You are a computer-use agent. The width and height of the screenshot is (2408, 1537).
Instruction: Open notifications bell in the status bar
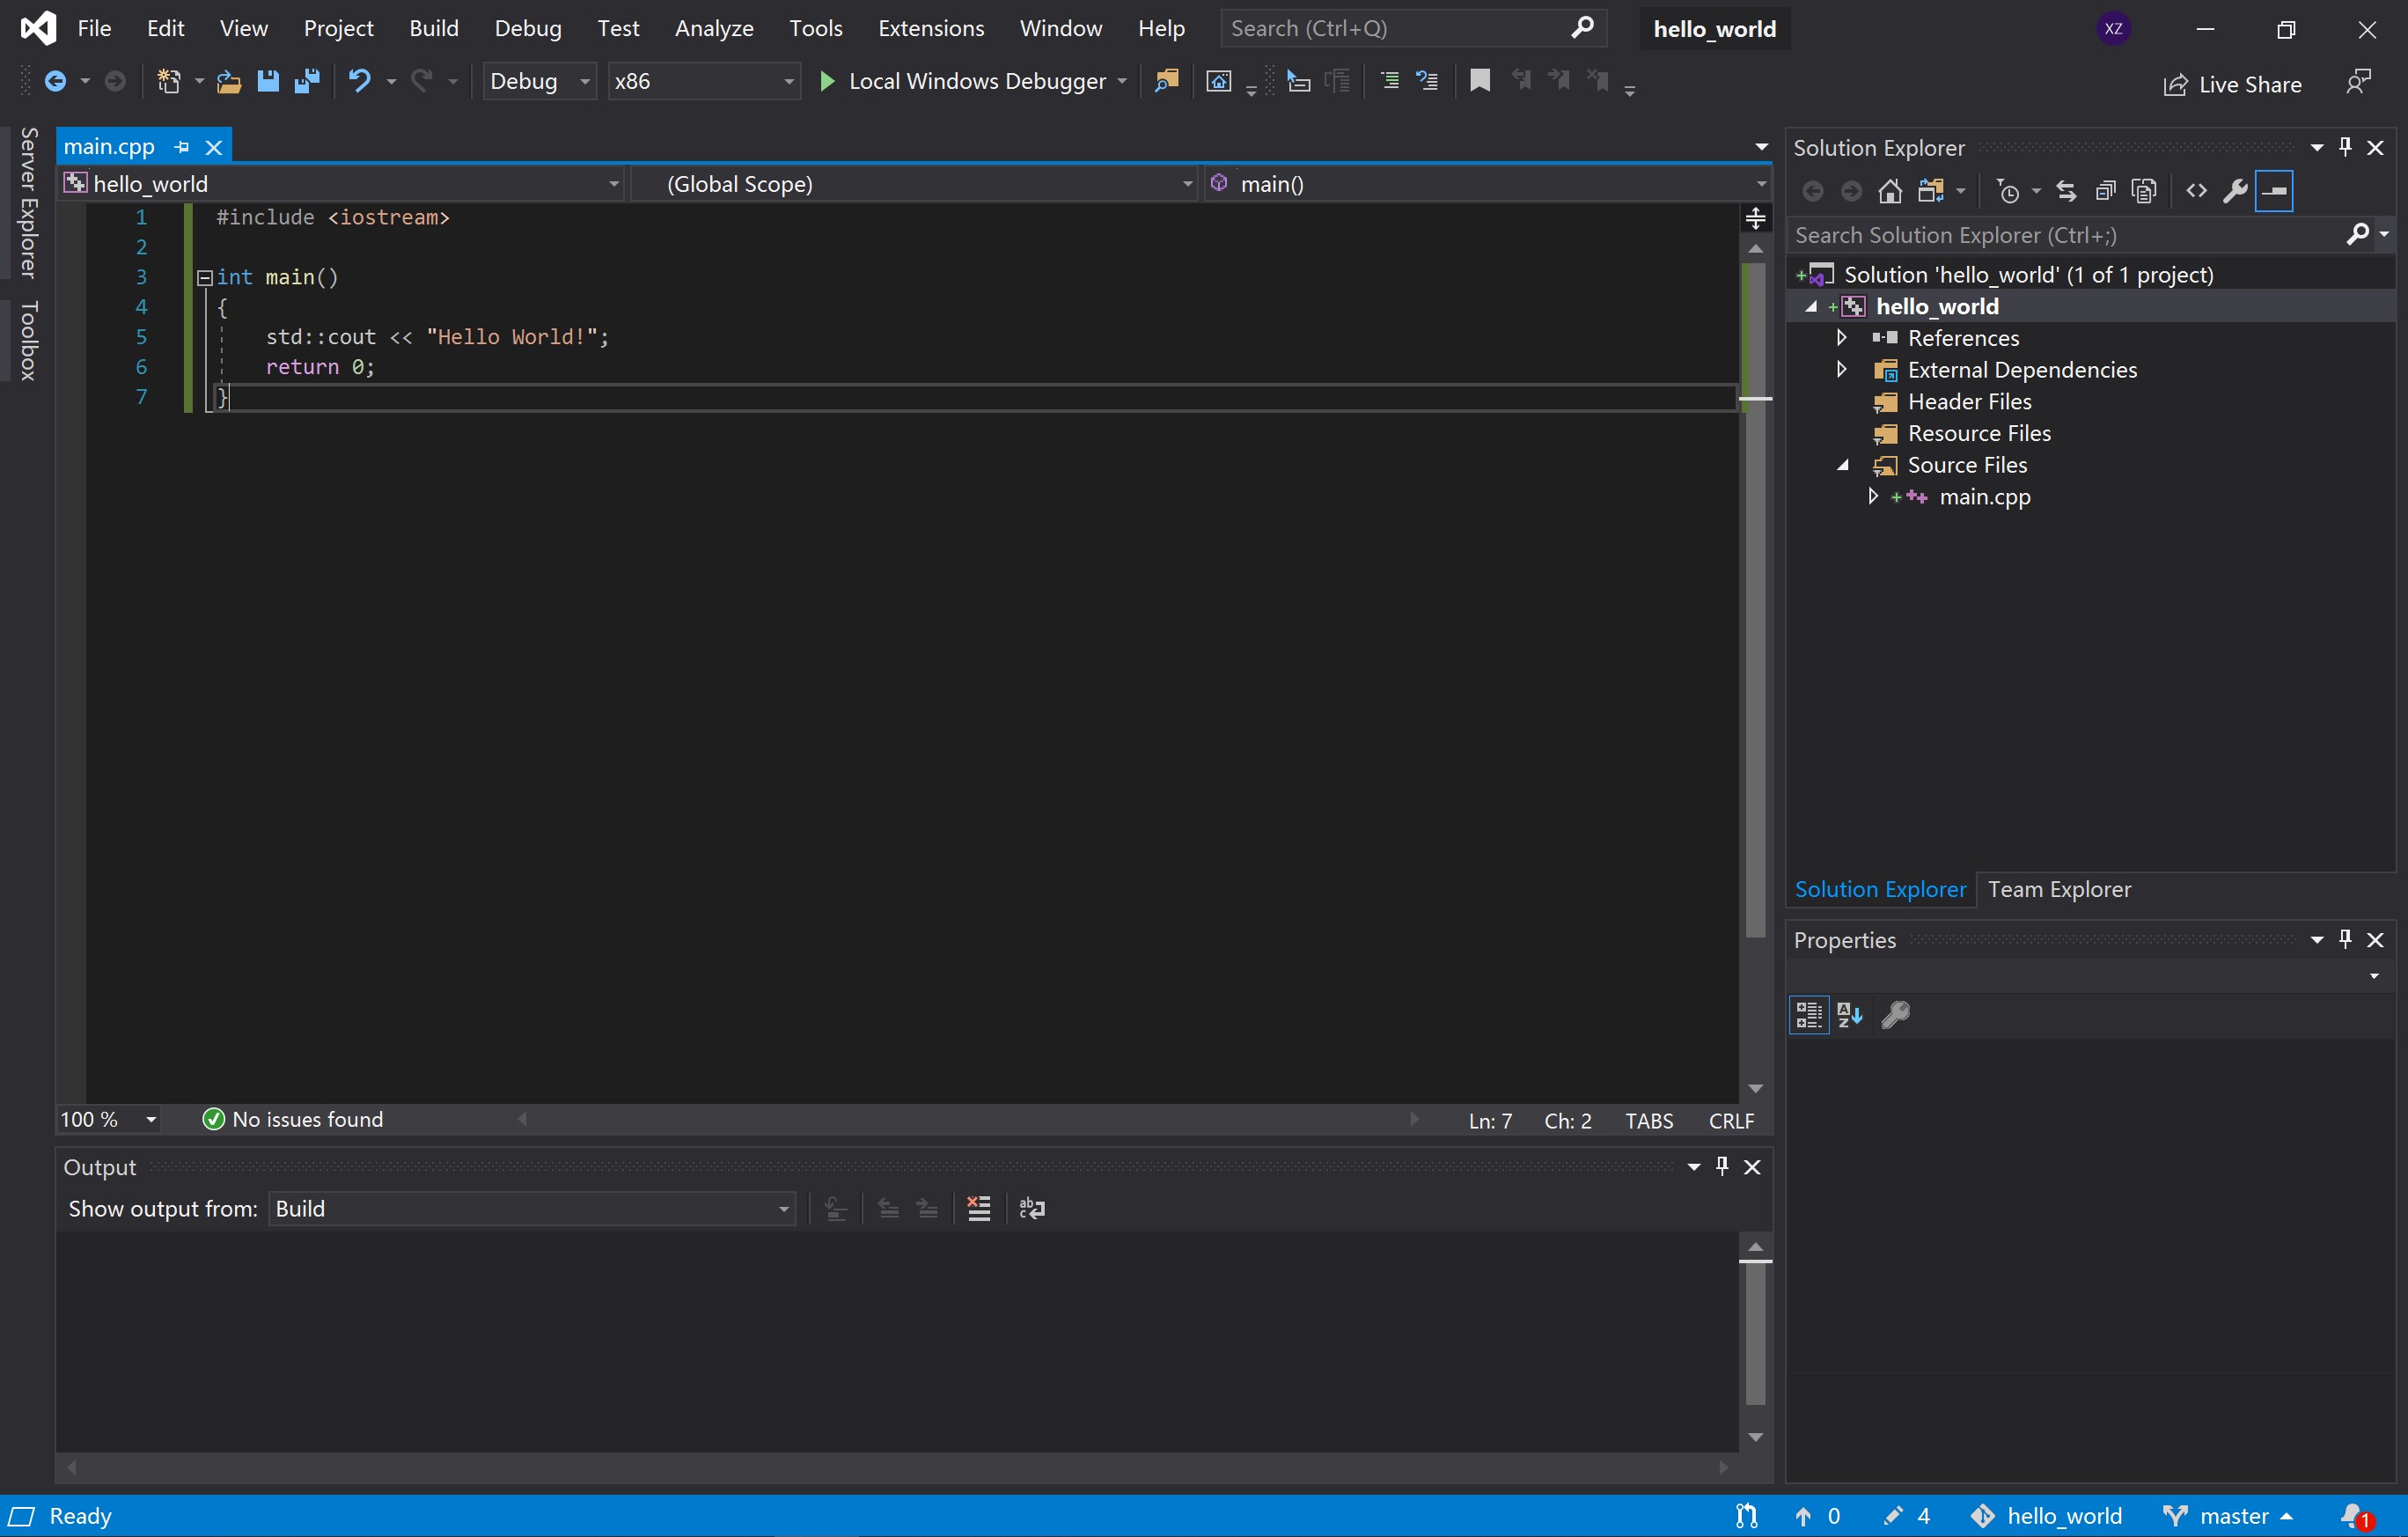[x=2356, y=1516]
